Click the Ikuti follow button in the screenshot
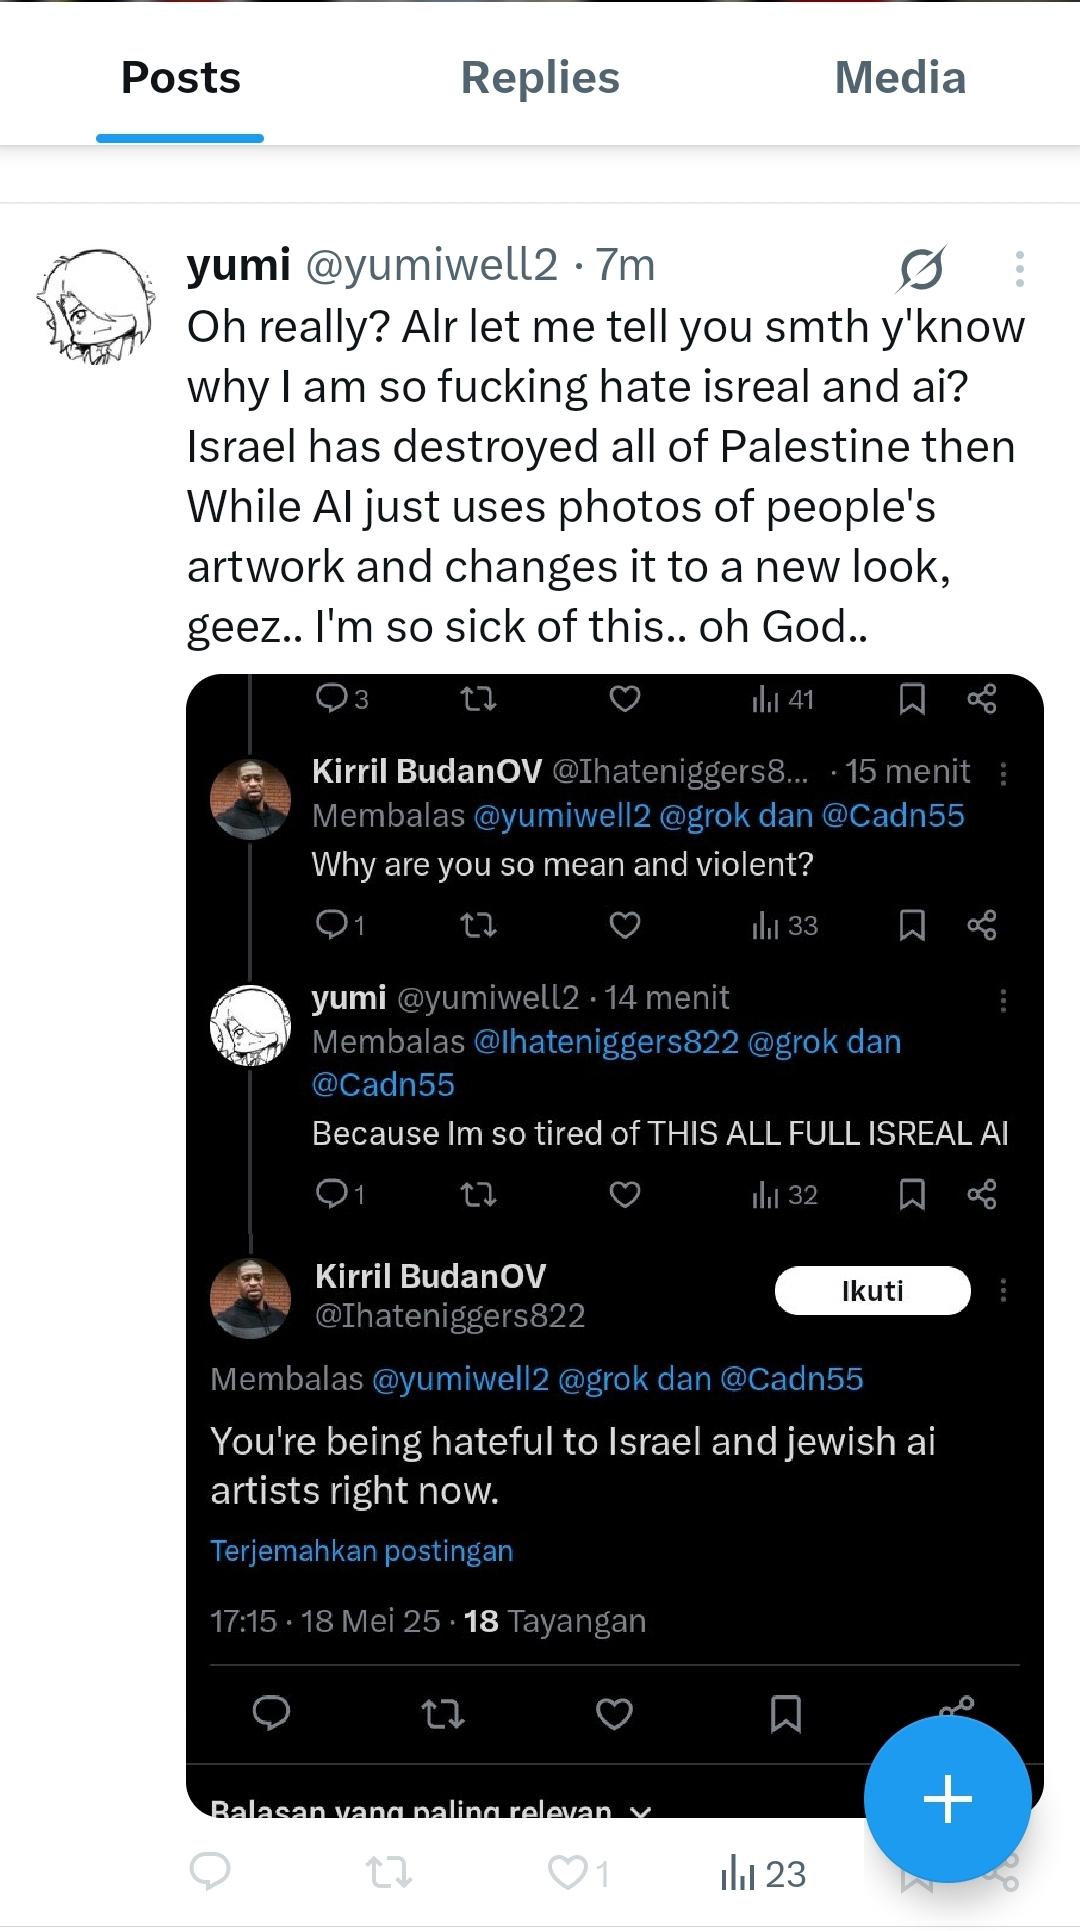This screenshot has height=1931, width=1080. click(x=872, y=1290)
